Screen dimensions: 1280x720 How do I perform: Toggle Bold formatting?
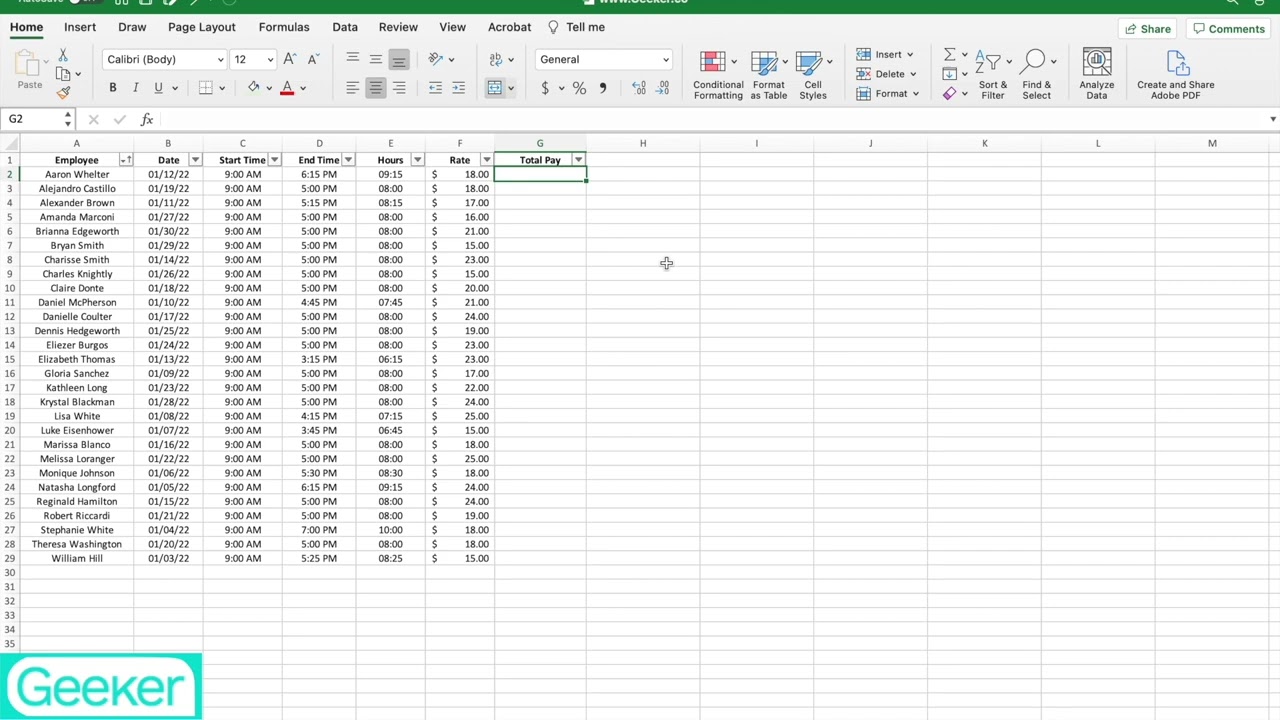click(112, 88)
